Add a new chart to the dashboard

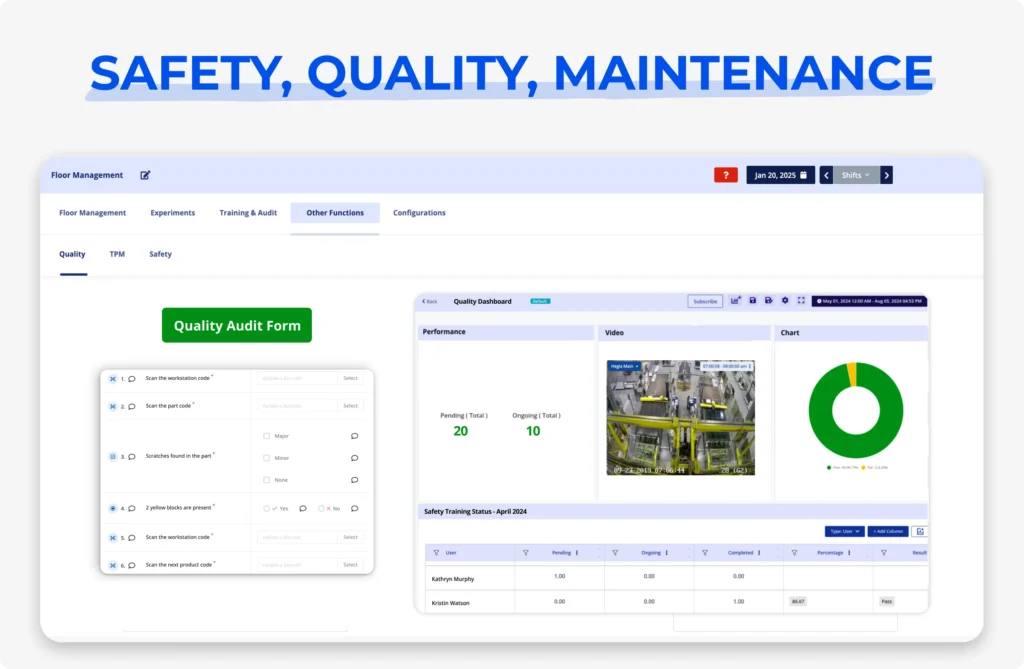(x=735, y=300)
